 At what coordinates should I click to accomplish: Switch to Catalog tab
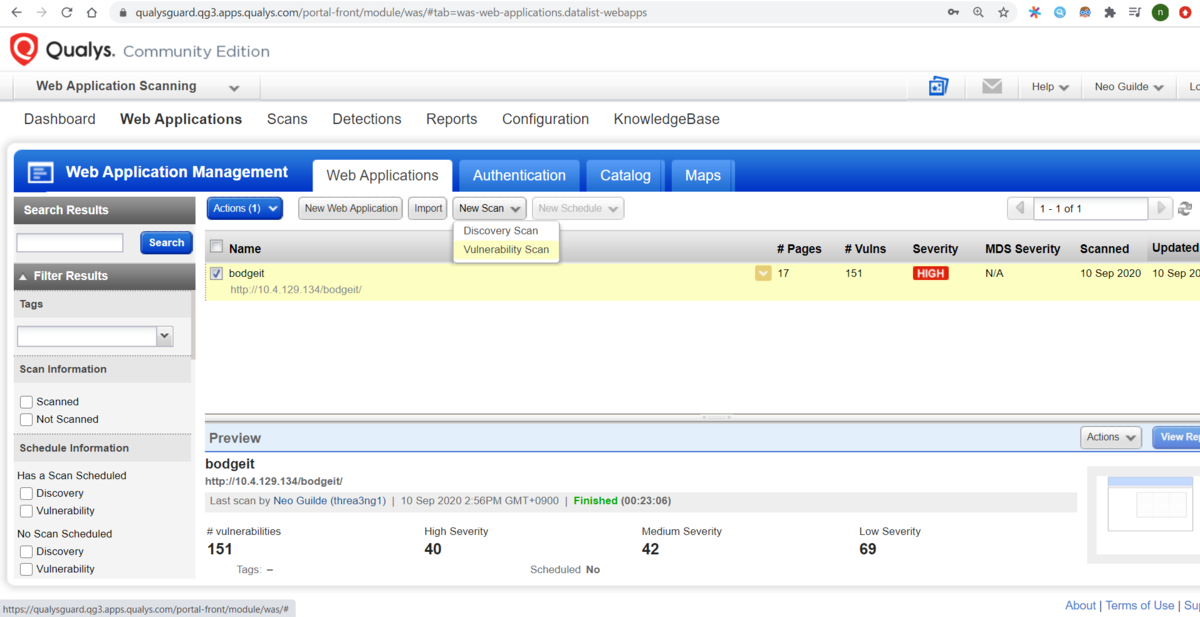(625, 175)
